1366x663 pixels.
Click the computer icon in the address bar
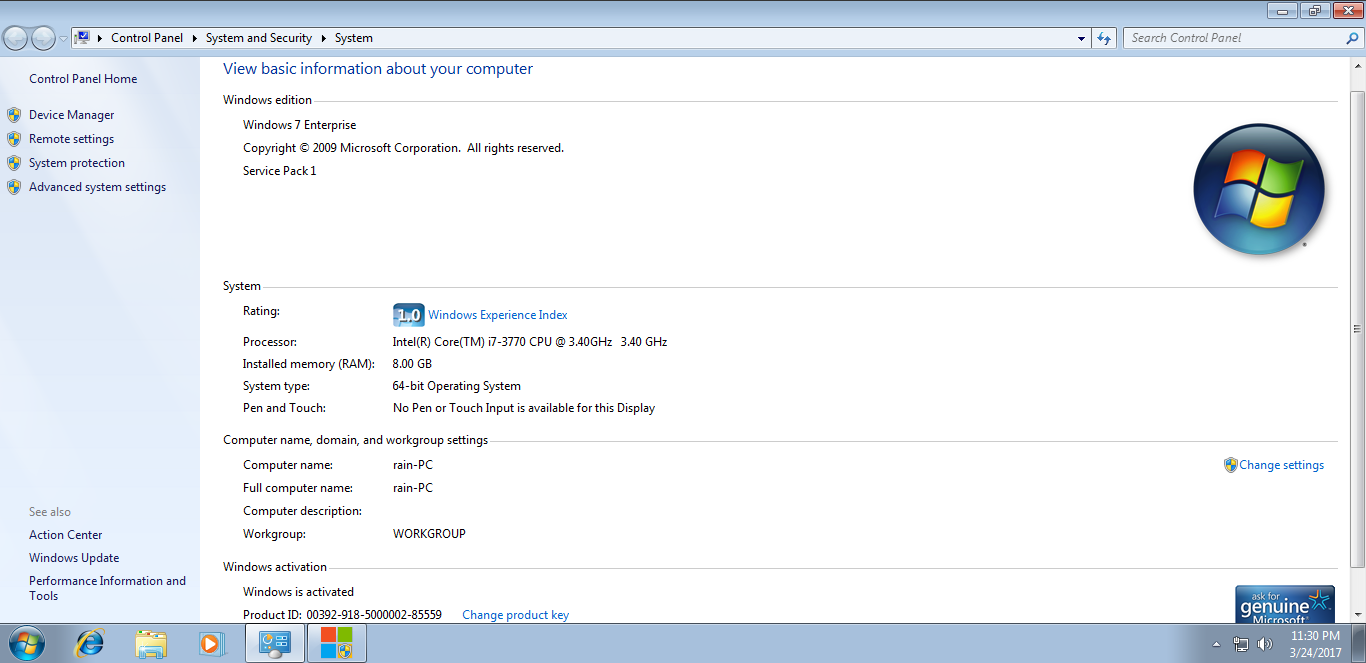pos(83,38)
